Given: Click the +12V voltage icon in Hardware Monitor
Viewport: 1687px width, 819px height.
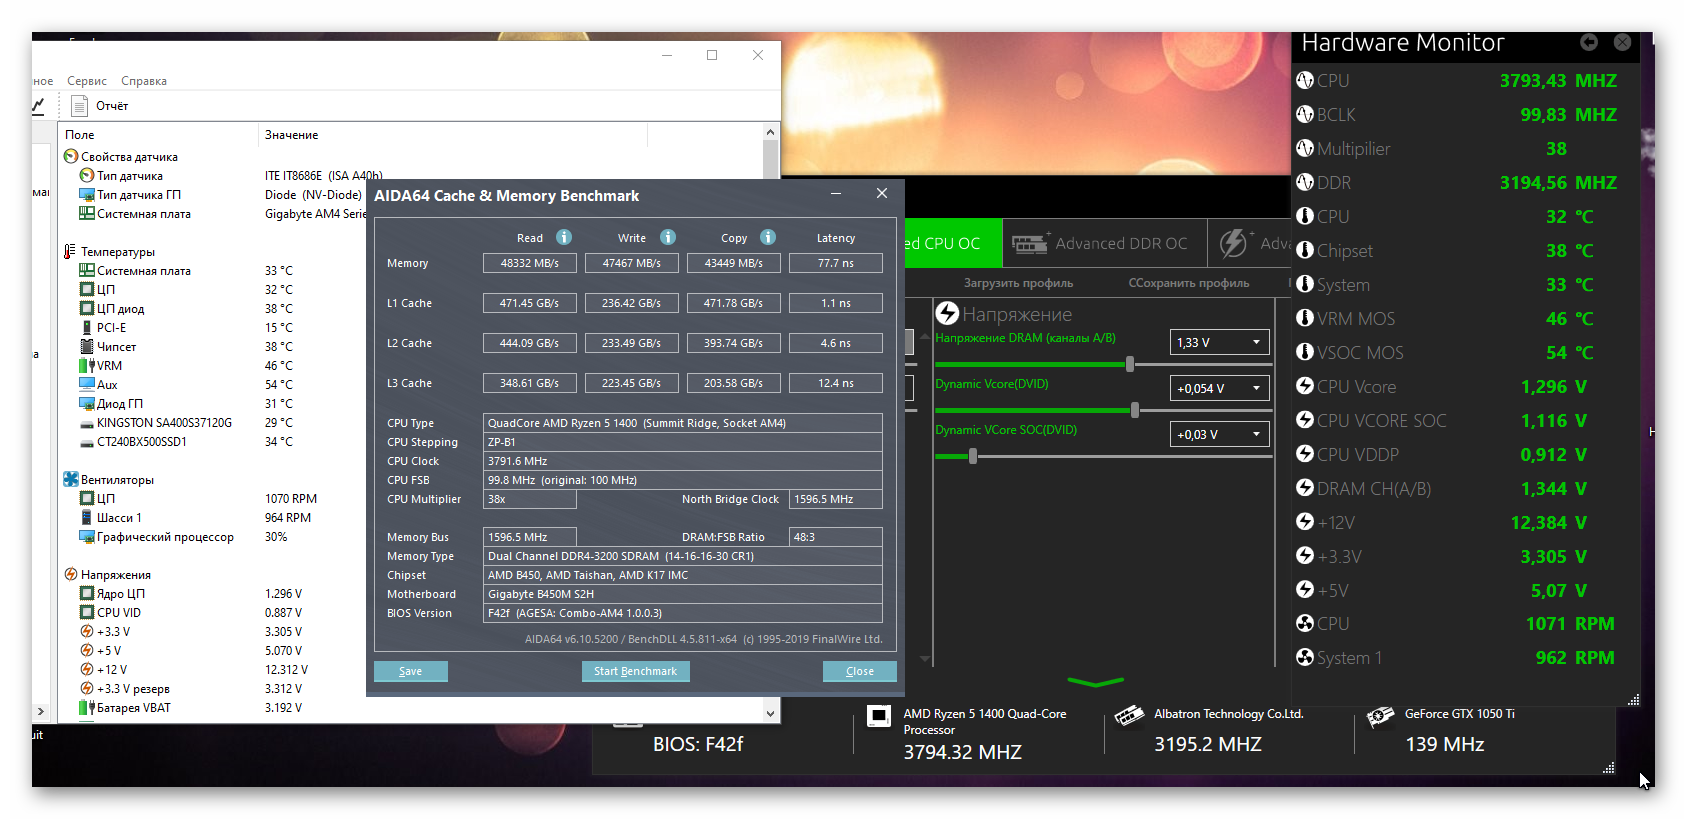Looking at the screenshot, I should point(1305,522).
